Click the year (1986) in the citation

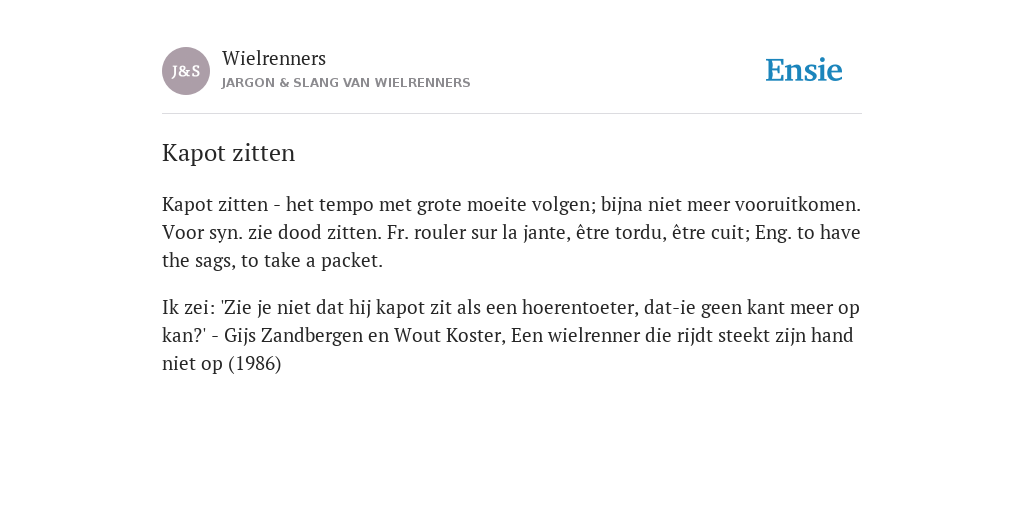pos(255,364)
